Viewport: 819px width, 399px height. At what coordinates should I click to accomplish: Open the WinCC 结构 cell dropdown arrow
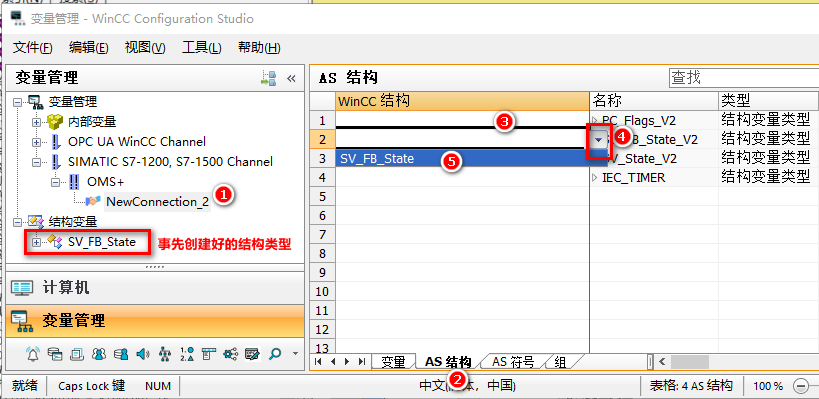(599, 139)
